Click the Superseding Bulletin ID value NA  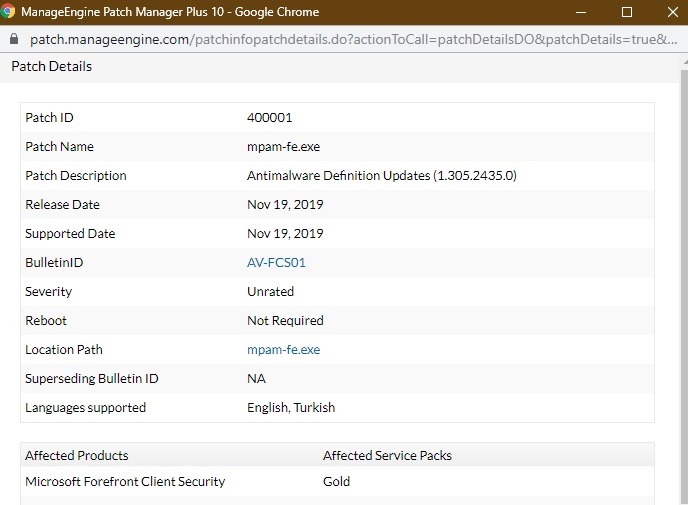pyautogui.click(x=256, y=378)
